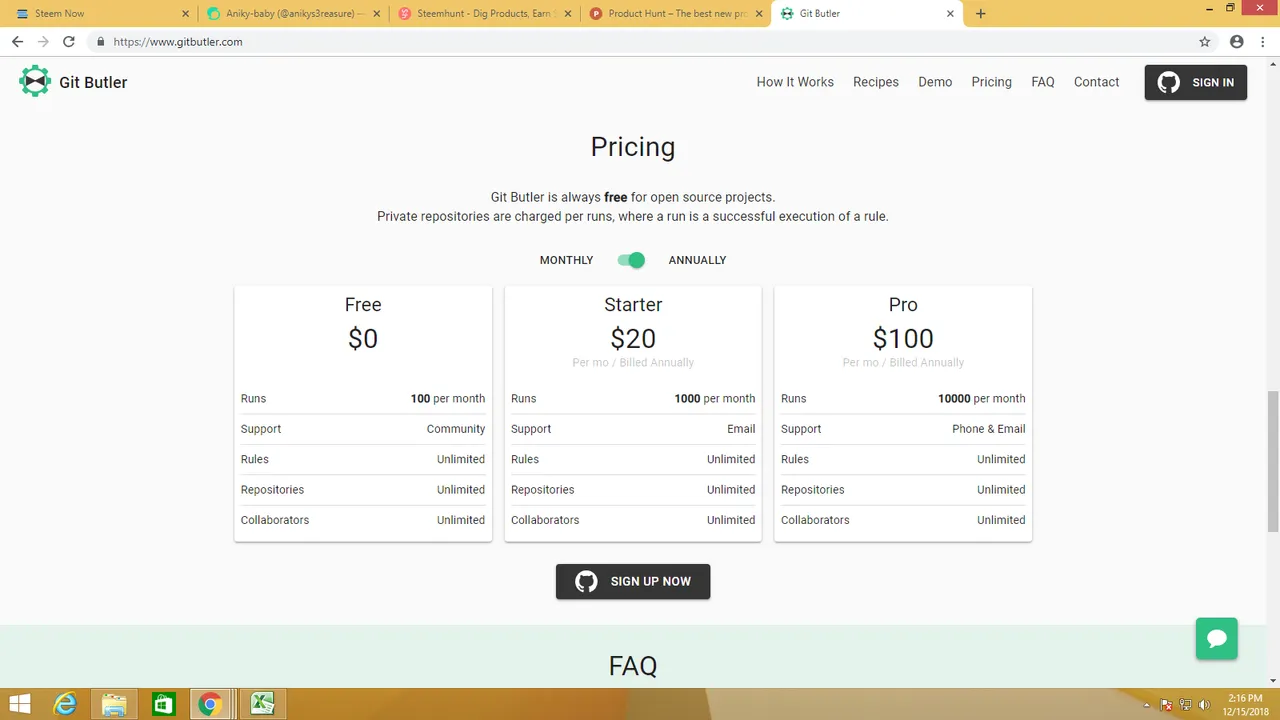
Task: Click the browser forward arrow
Action: point(43,42)
